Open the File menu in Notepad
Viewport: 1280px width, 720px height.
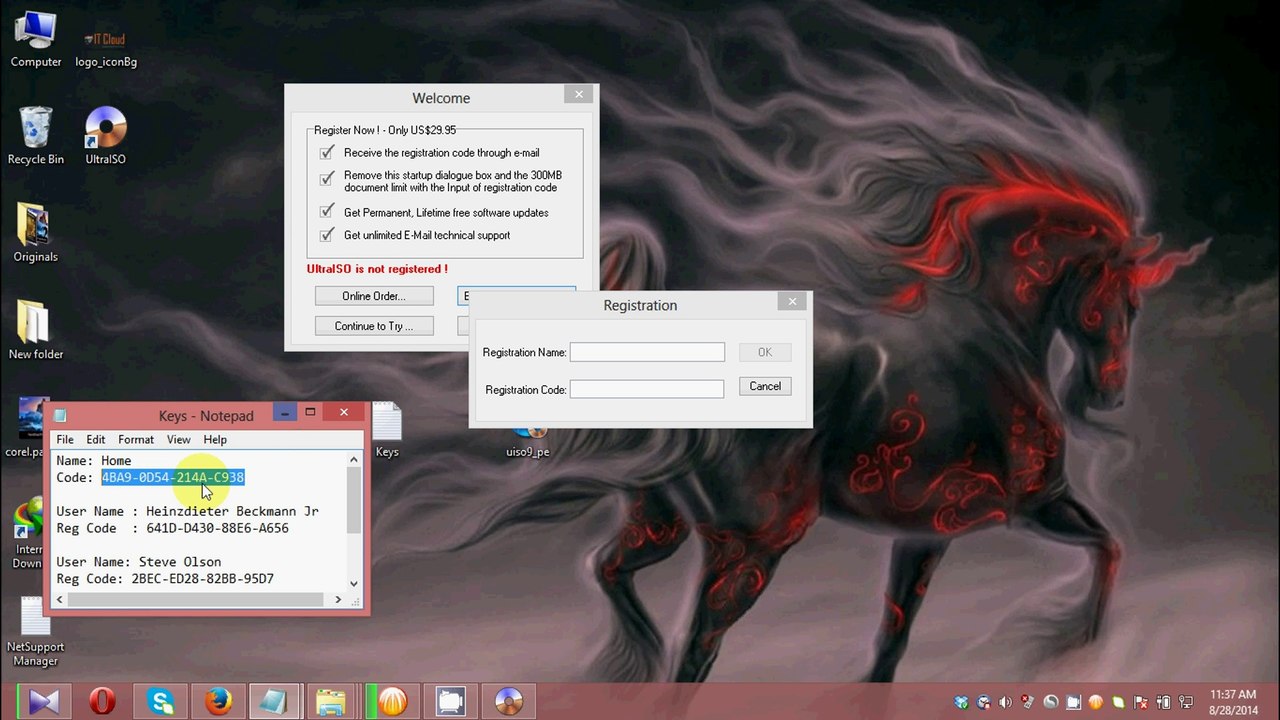click(65, 439)
